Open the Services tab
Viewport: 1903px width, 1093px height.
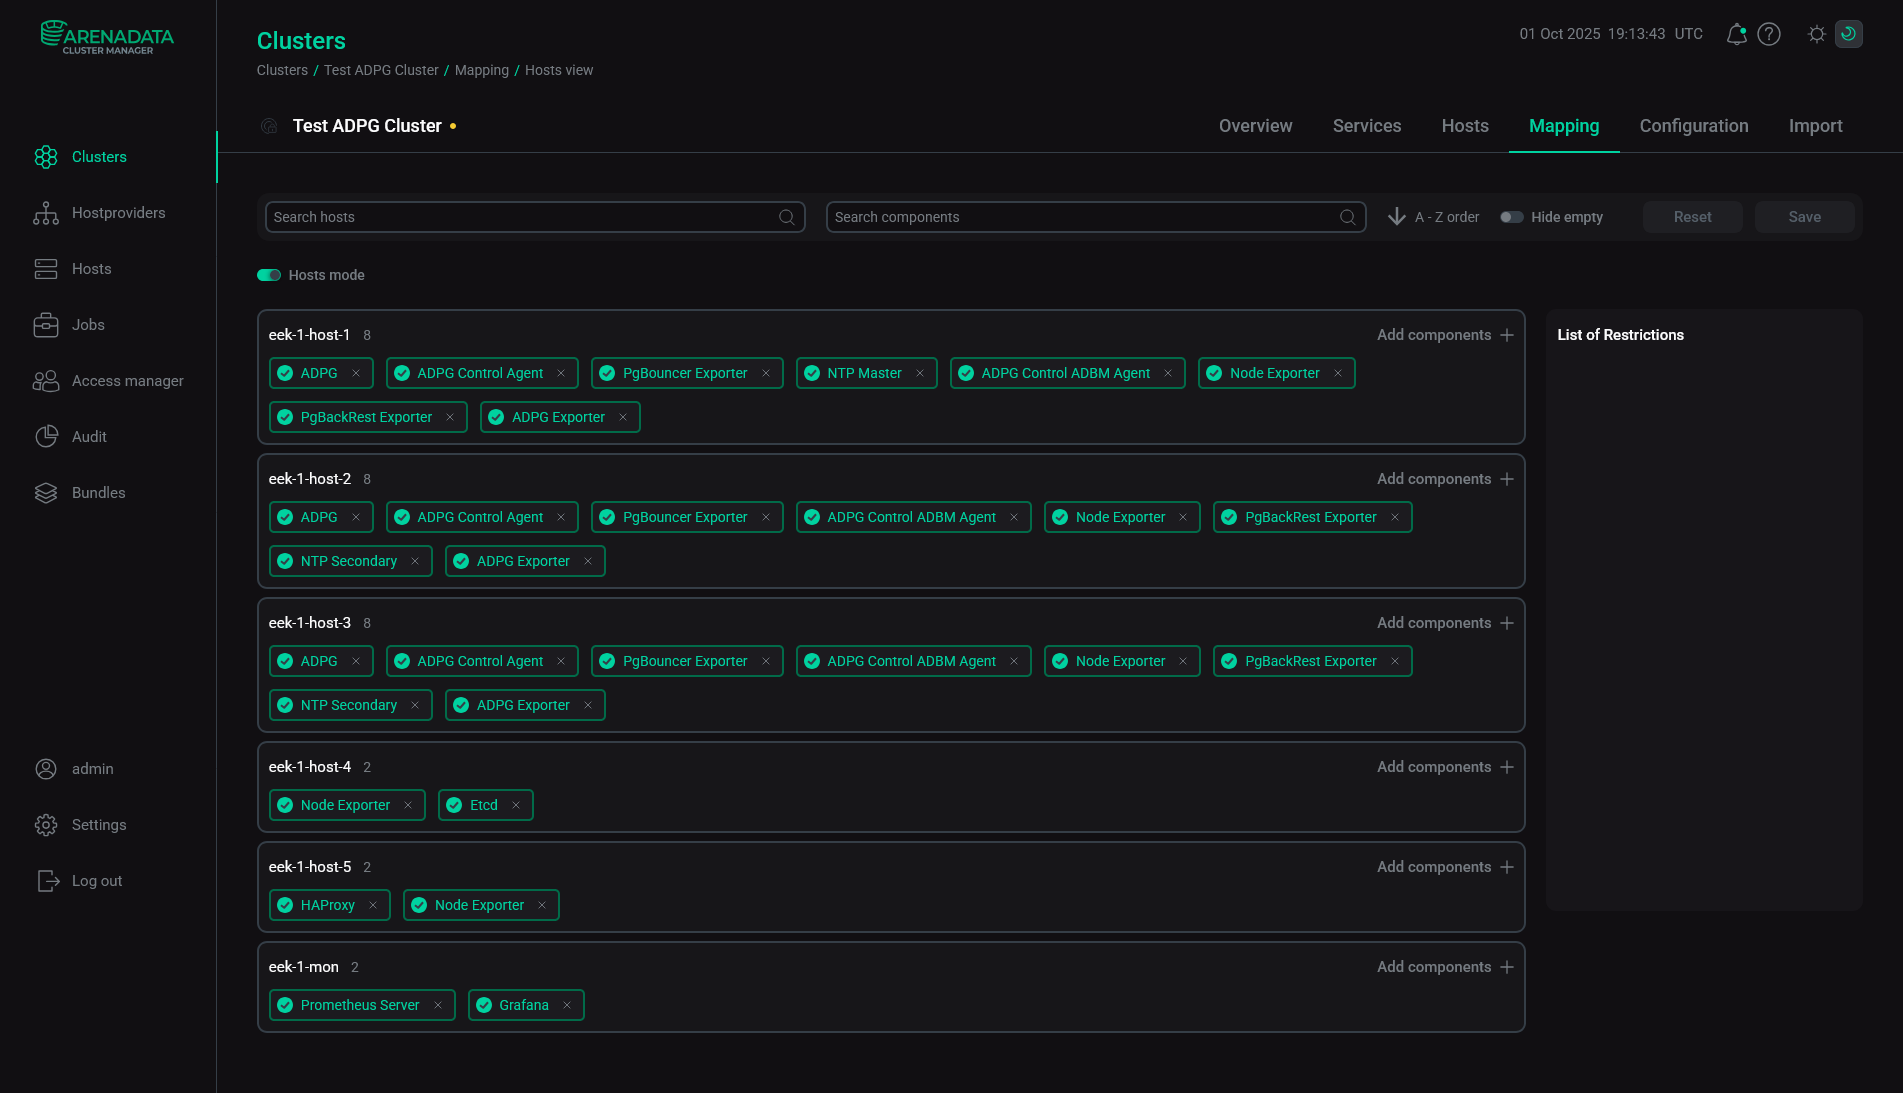pos(1366,126)
